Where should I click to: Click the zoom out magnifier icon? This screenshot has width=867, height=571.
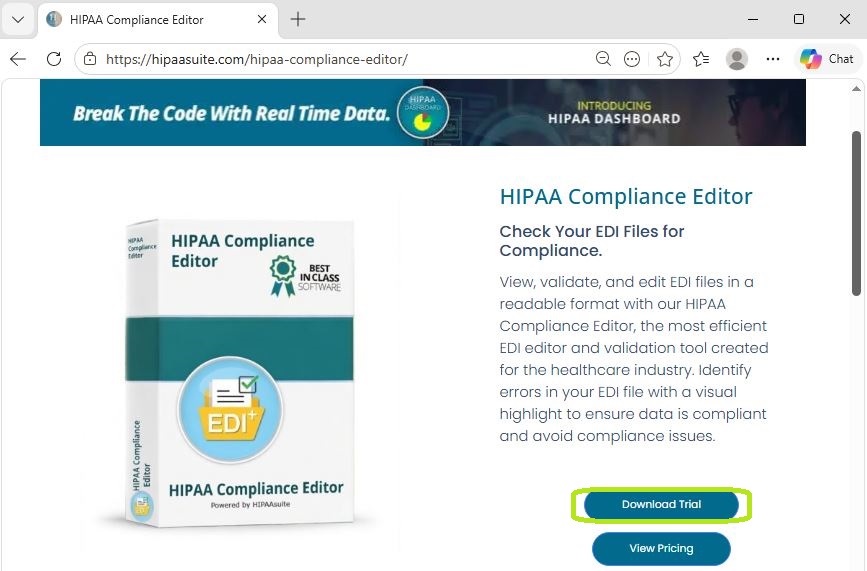coord(603,59)
